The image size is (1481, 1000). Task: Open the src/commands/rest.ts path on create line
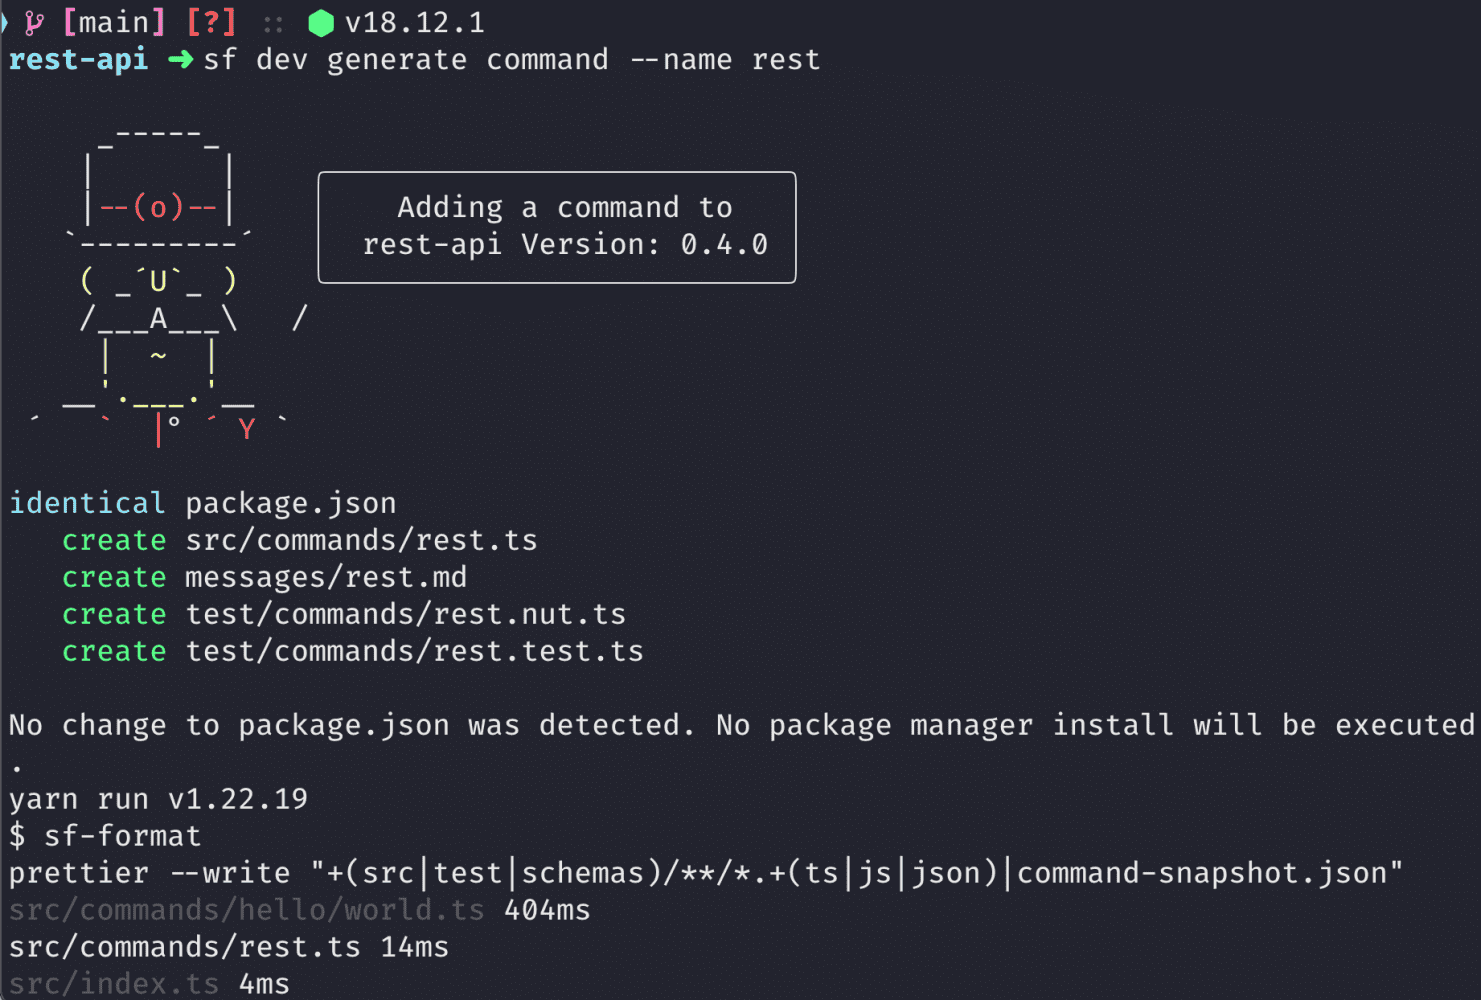coord(361,540)
